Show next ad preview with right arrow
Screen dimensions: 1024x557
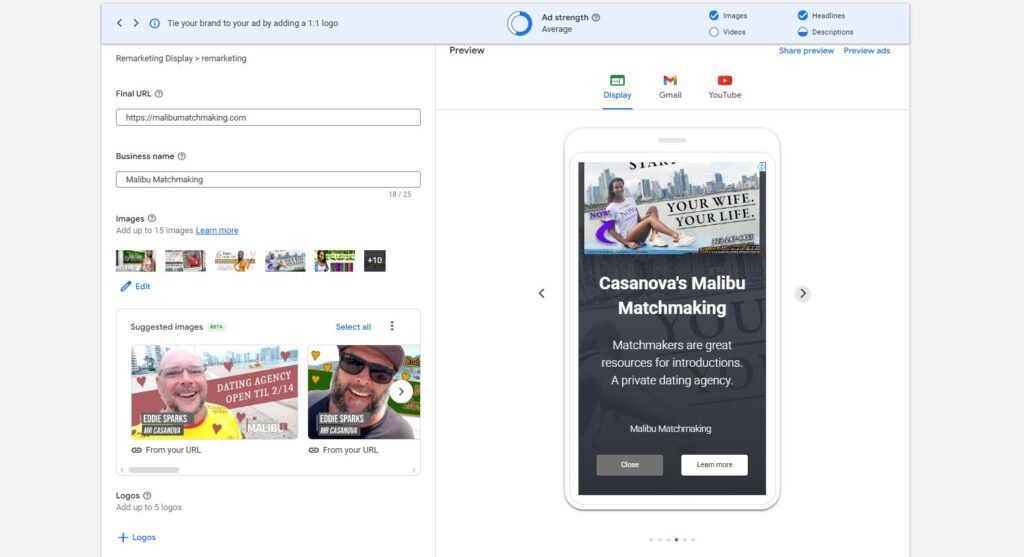coord(803,294)
